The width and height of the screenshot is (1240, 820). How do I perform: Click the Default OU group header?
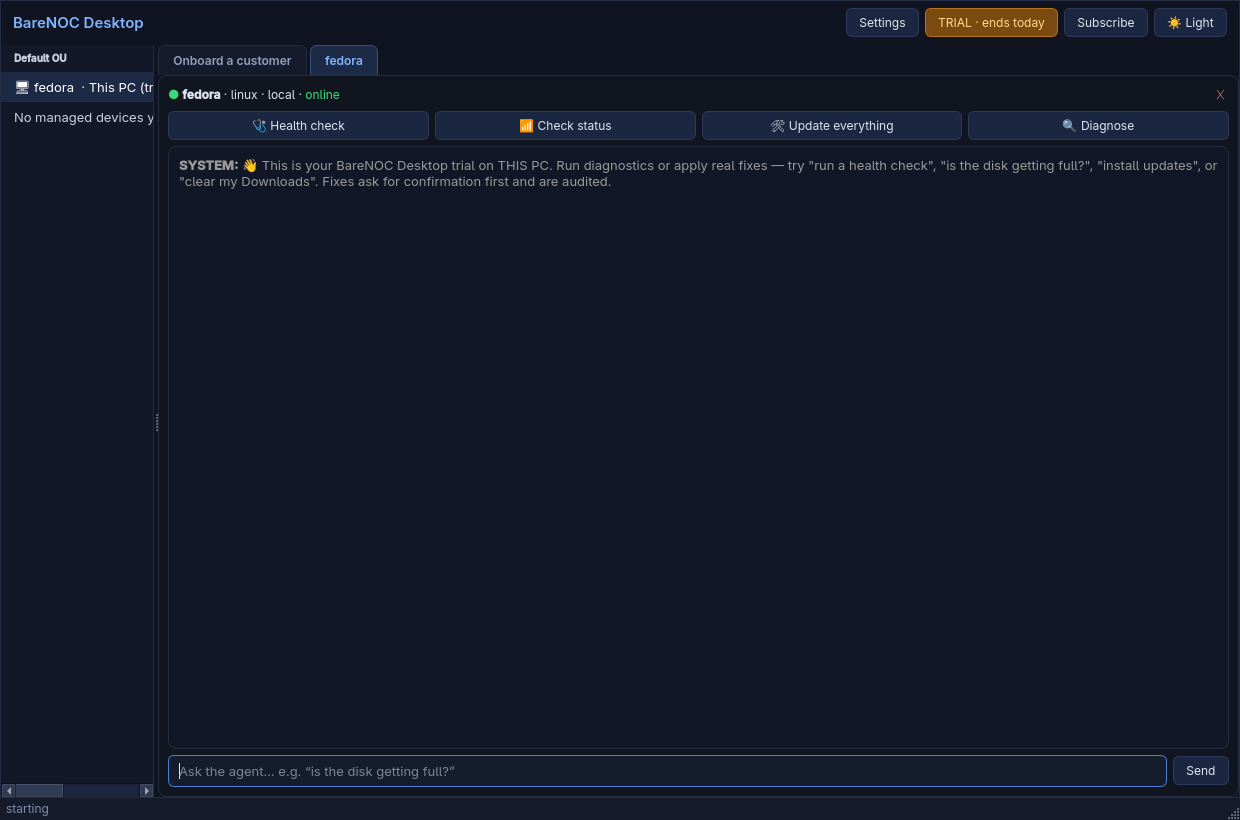click(x=40, y=58)
